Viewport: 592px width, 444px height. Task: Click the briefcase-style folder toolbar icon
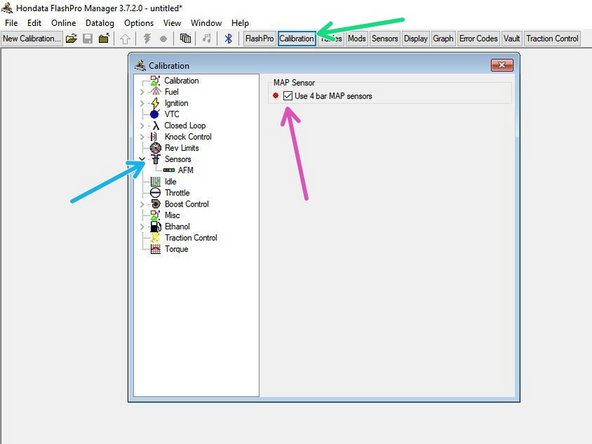pos(104,39)
